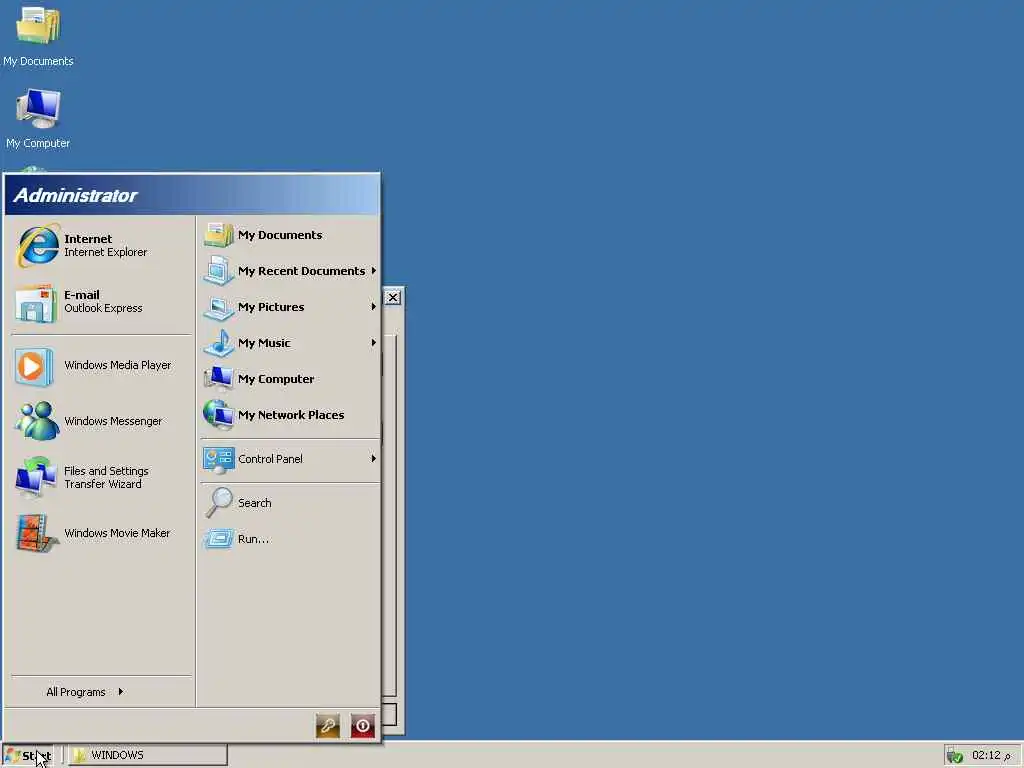Screen dimensions: 1024x768
Task: Click the red Shut Down button
Action: [x=363, y=726]
